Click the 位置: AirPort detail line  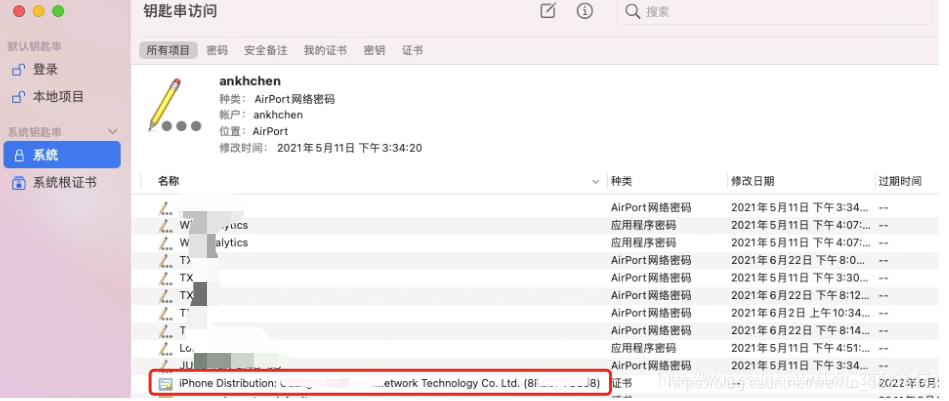[254, 131]
